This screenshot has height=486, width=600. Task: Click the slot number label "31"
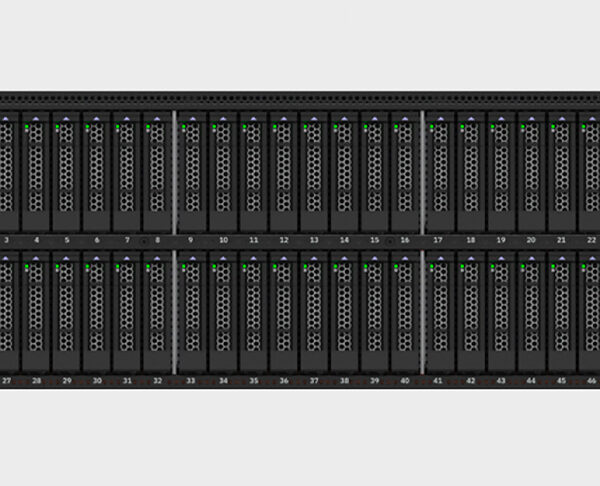click(127, 380)
